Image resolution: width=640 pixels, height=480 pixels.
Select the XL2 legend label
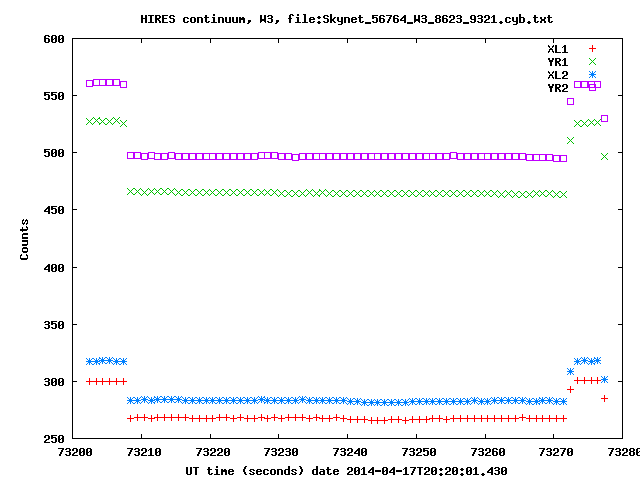click(x=558, y=75)
